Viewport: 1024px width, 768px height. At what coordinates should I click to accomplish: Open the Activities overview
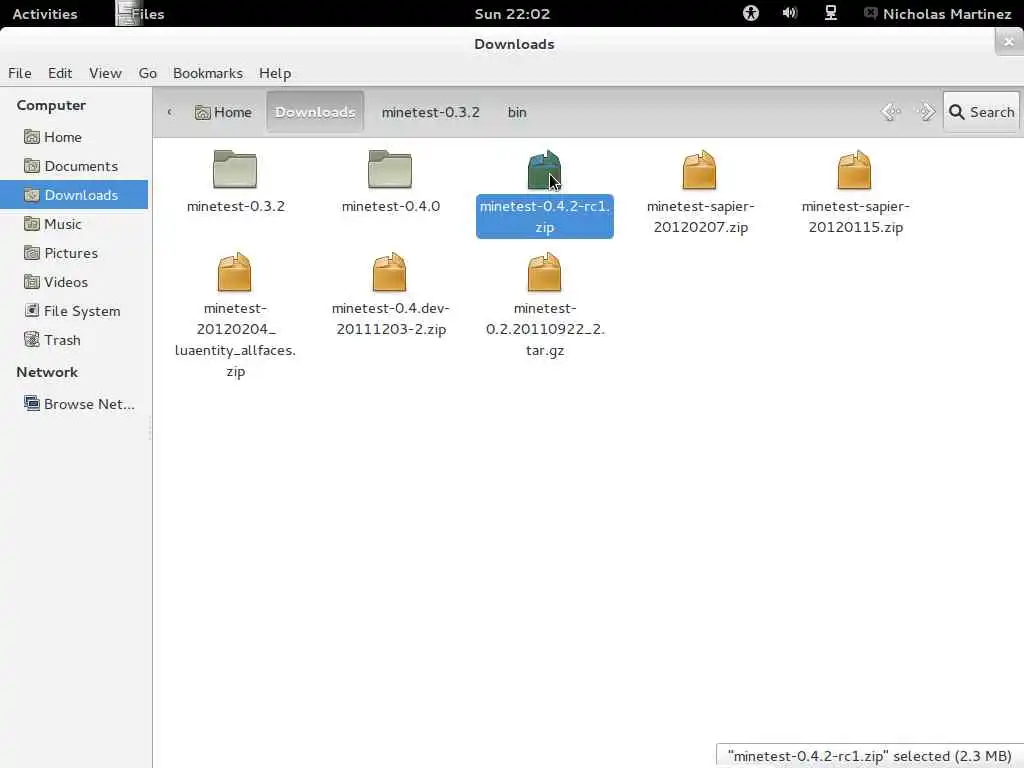tap(44, 14)
